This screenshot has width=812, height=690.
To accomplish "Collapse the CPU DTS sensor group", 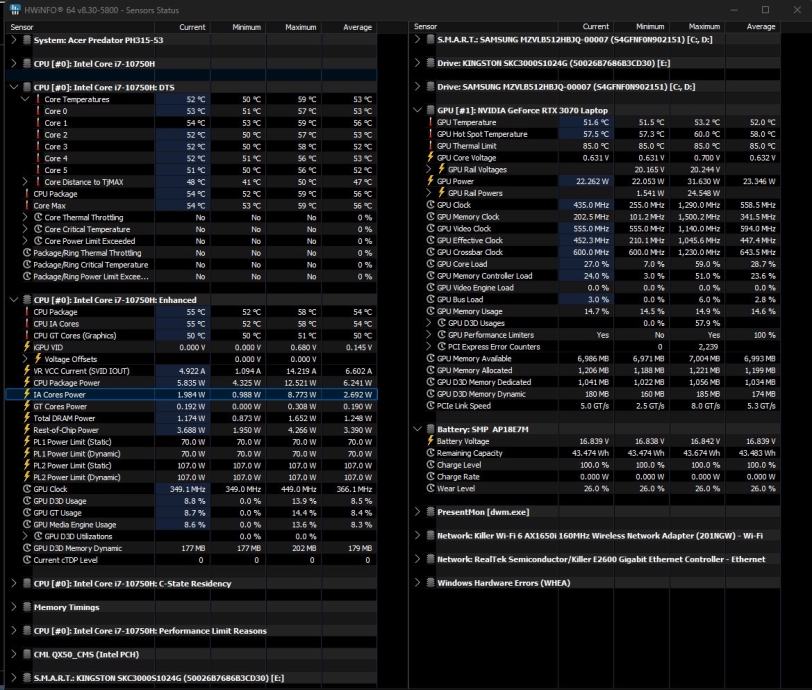I will [14, 88].
